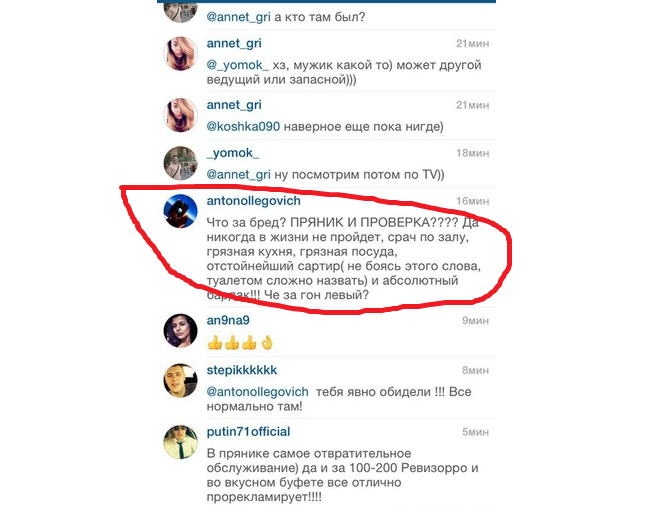Open antonollegovich profile avatar
The image size is (650, 508).
coord(180,211)
